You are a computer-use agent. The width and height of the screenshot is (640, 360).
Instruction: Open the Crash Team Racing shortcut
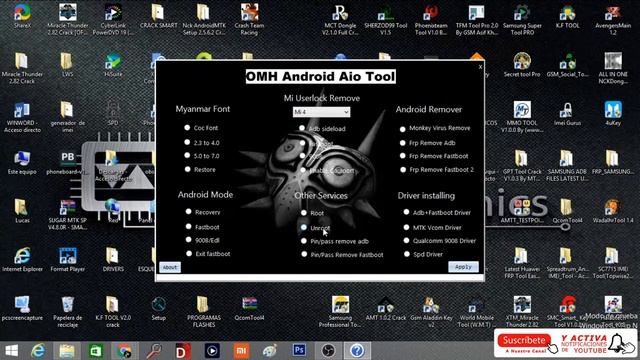[x=249, y=20]
